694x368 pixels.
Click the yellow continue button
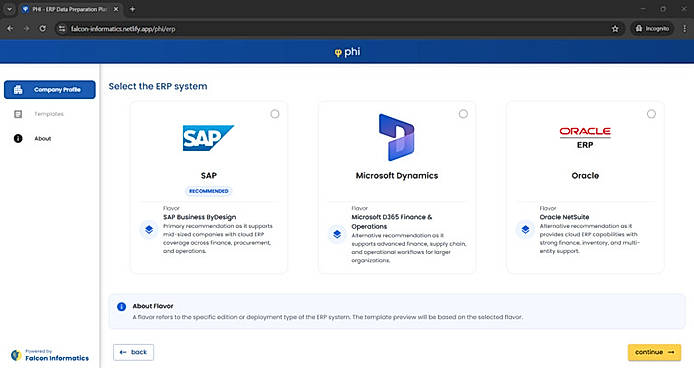(654, 353)
